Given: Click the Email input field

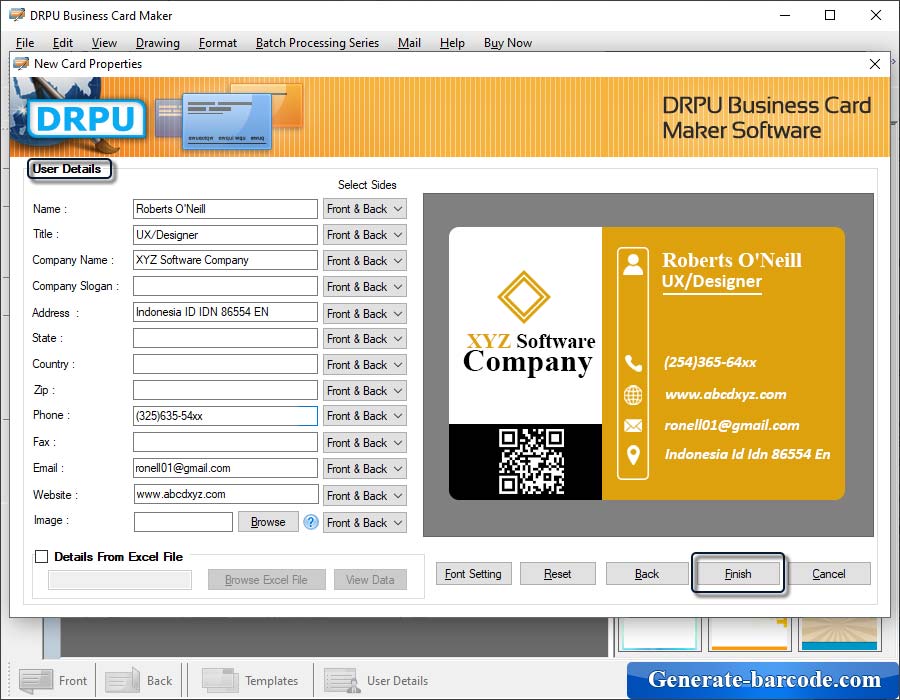Looking at the screenshot, I should point(225,468).
